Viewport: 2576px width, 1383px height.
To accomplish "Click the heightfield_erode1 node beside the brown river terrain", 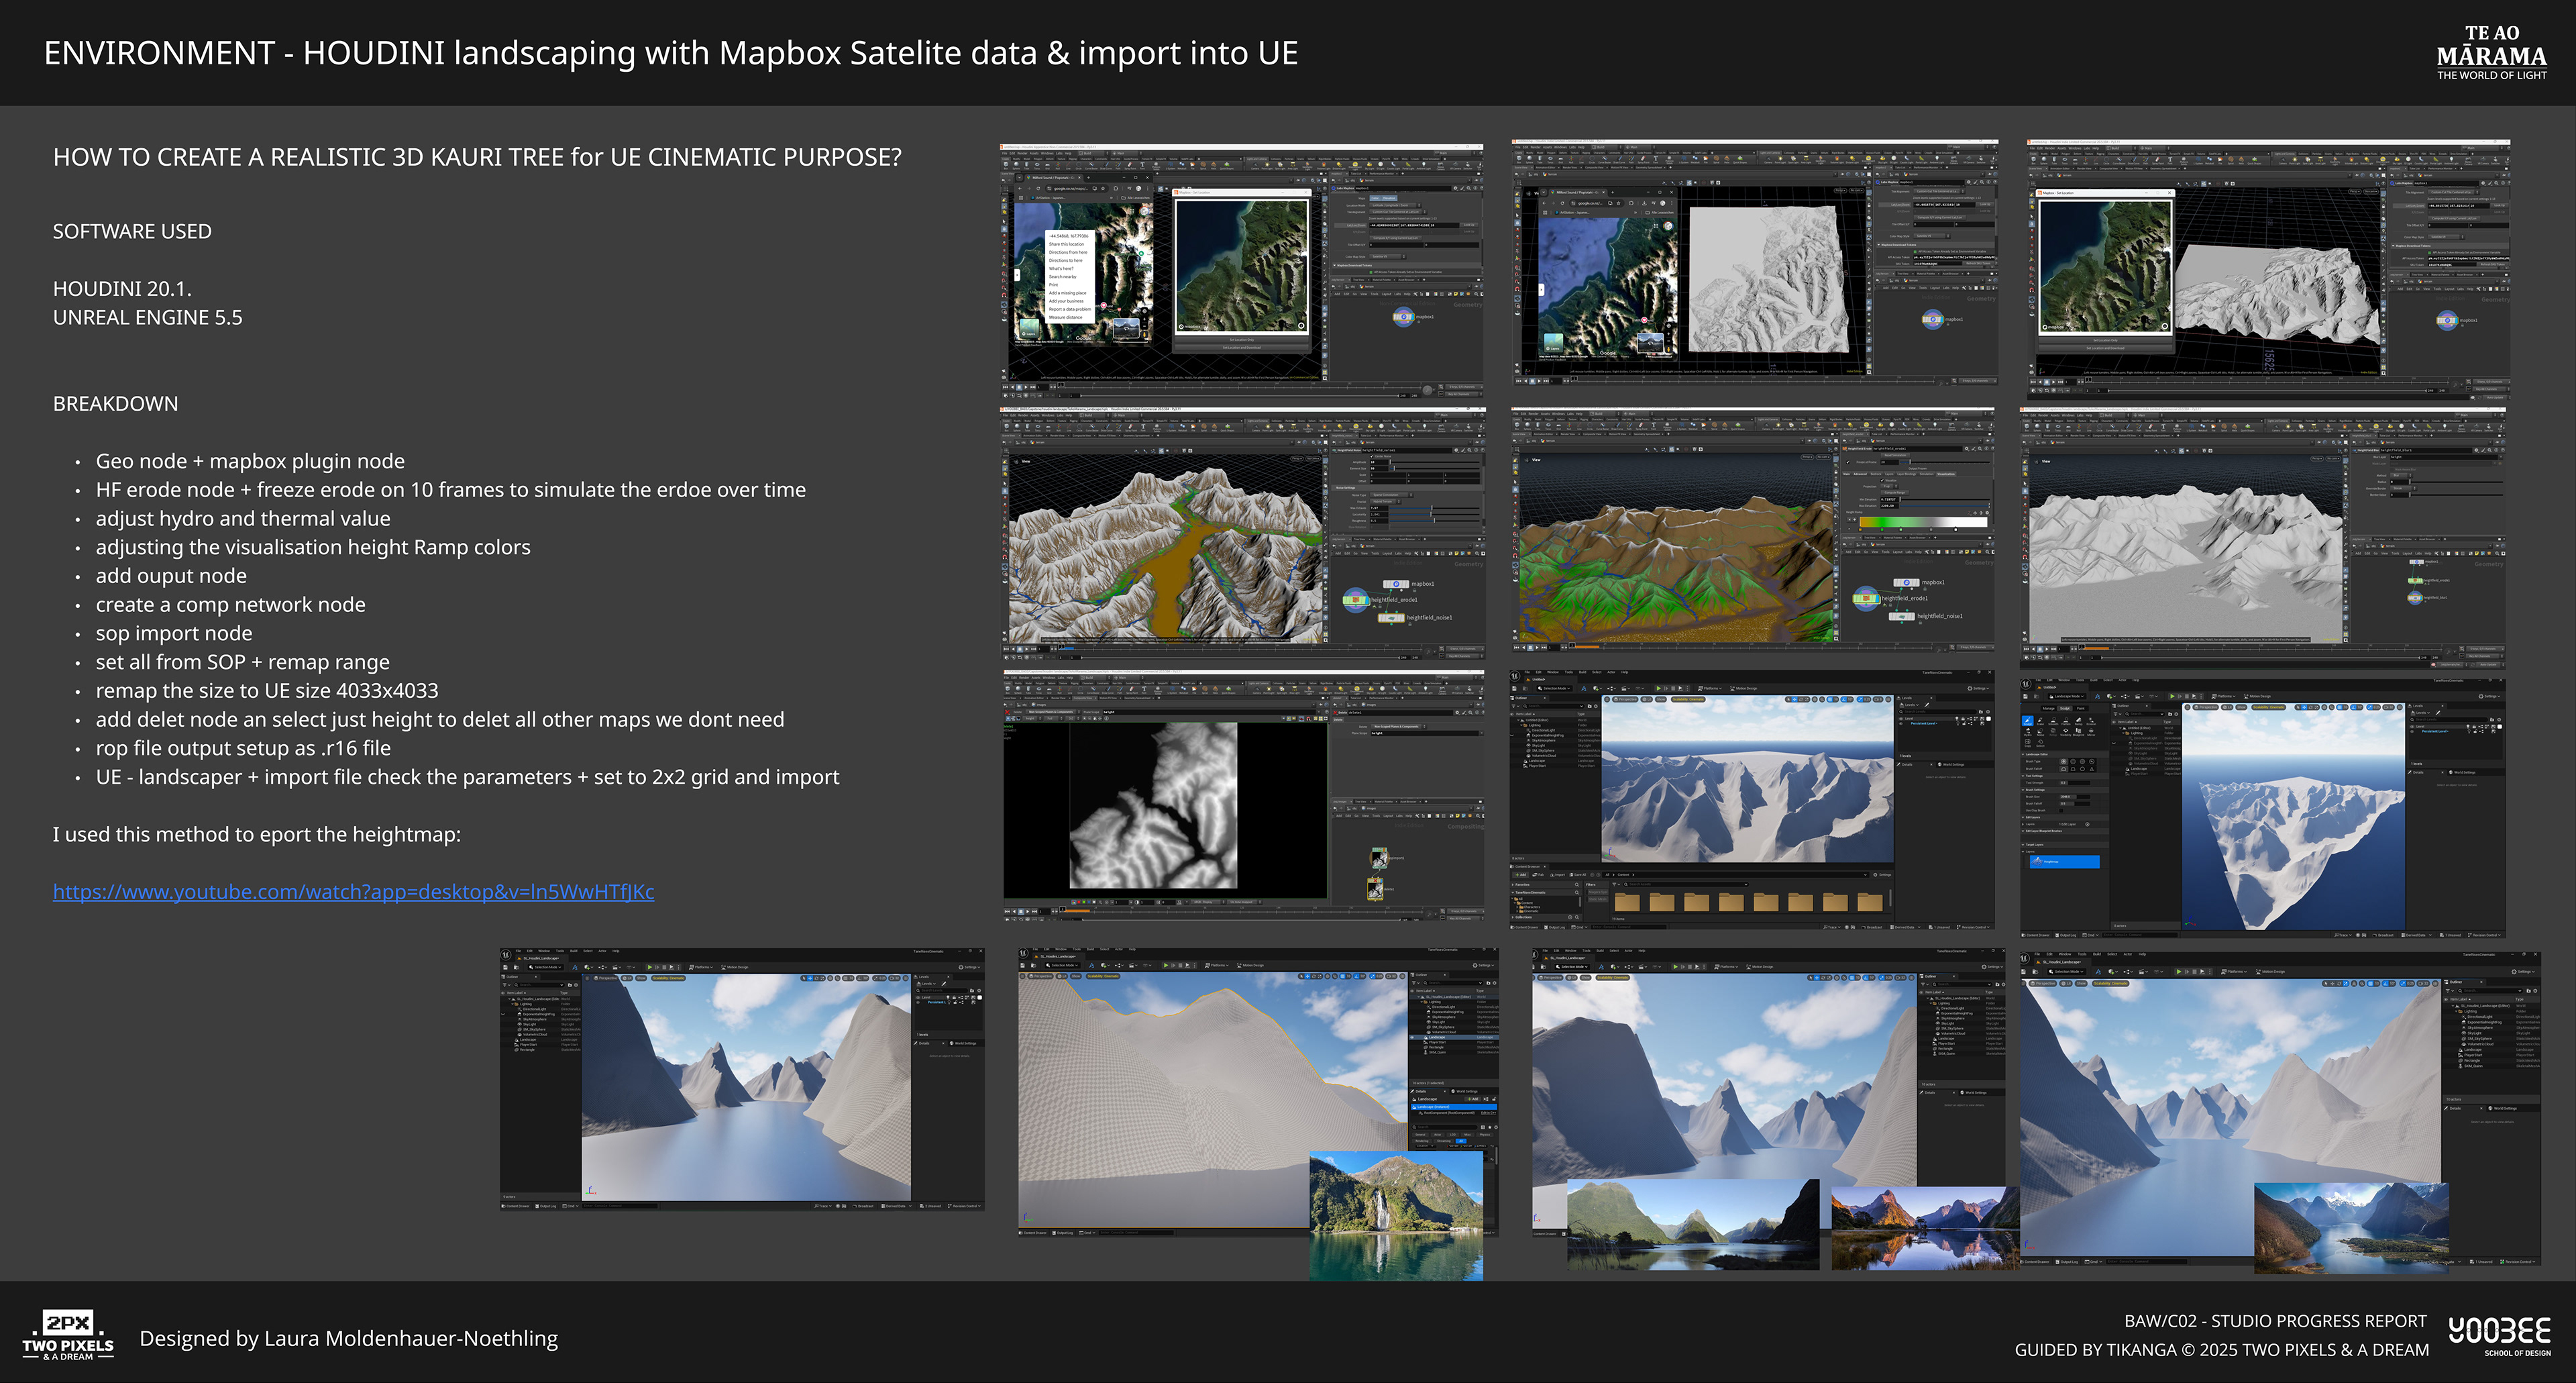I will [x=1356, y=600].
